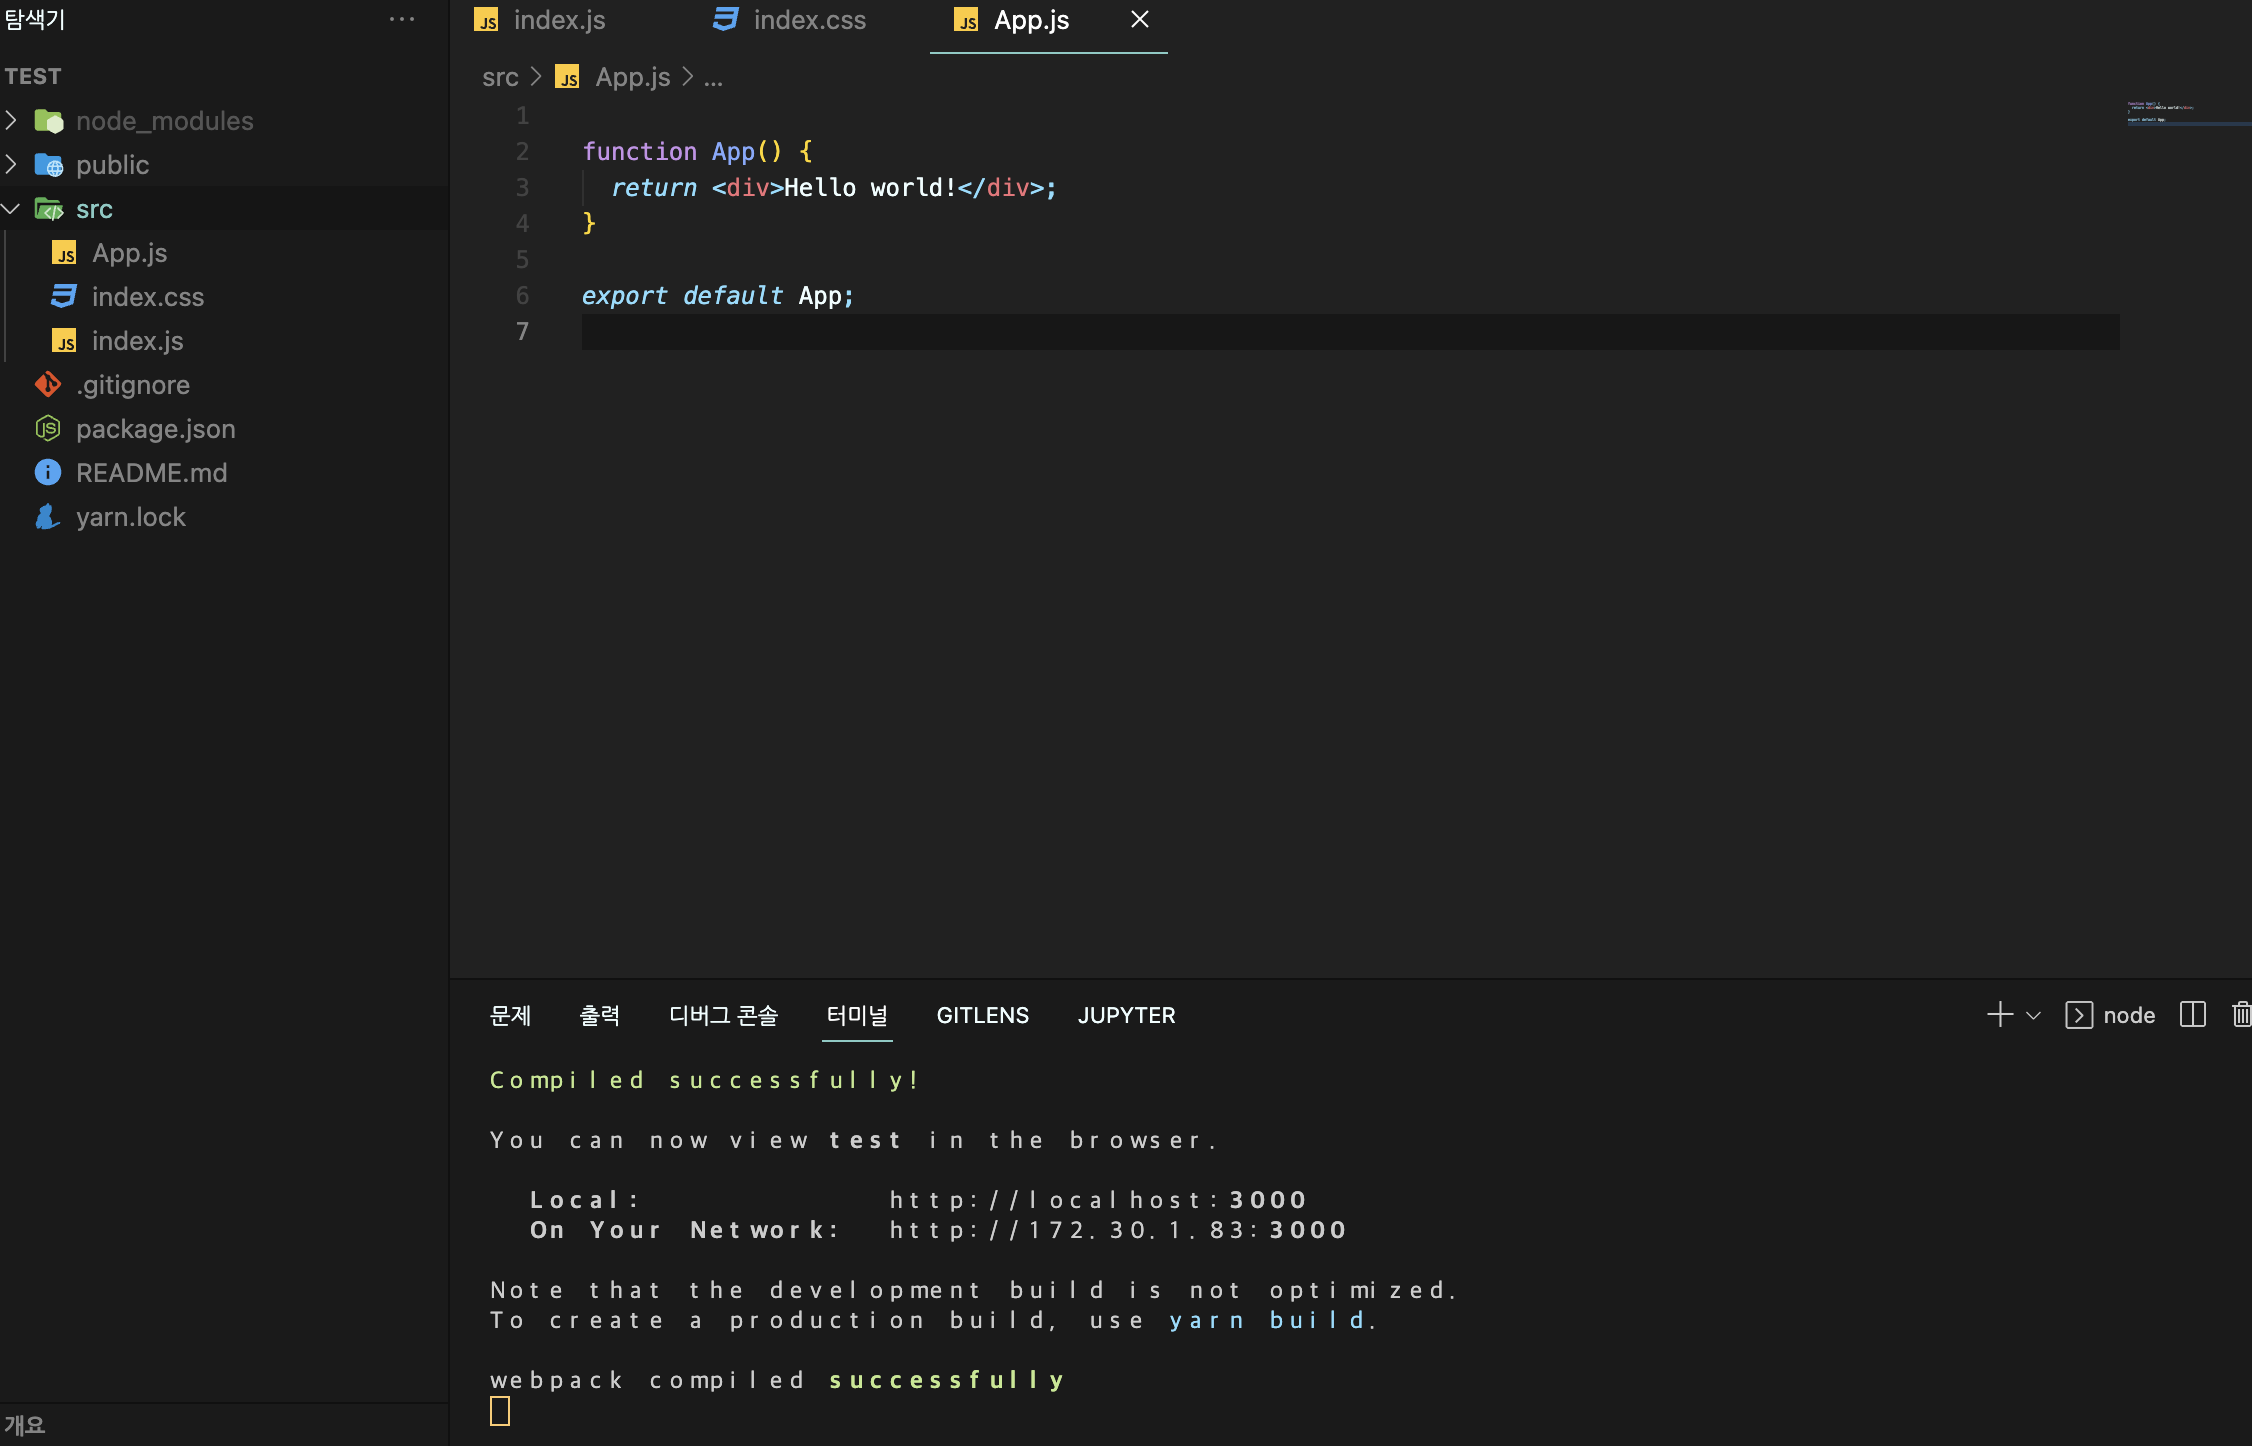Click the new terminal plus icon
Screen dimensions: 2252x1446
[x=1999, y=1015]
